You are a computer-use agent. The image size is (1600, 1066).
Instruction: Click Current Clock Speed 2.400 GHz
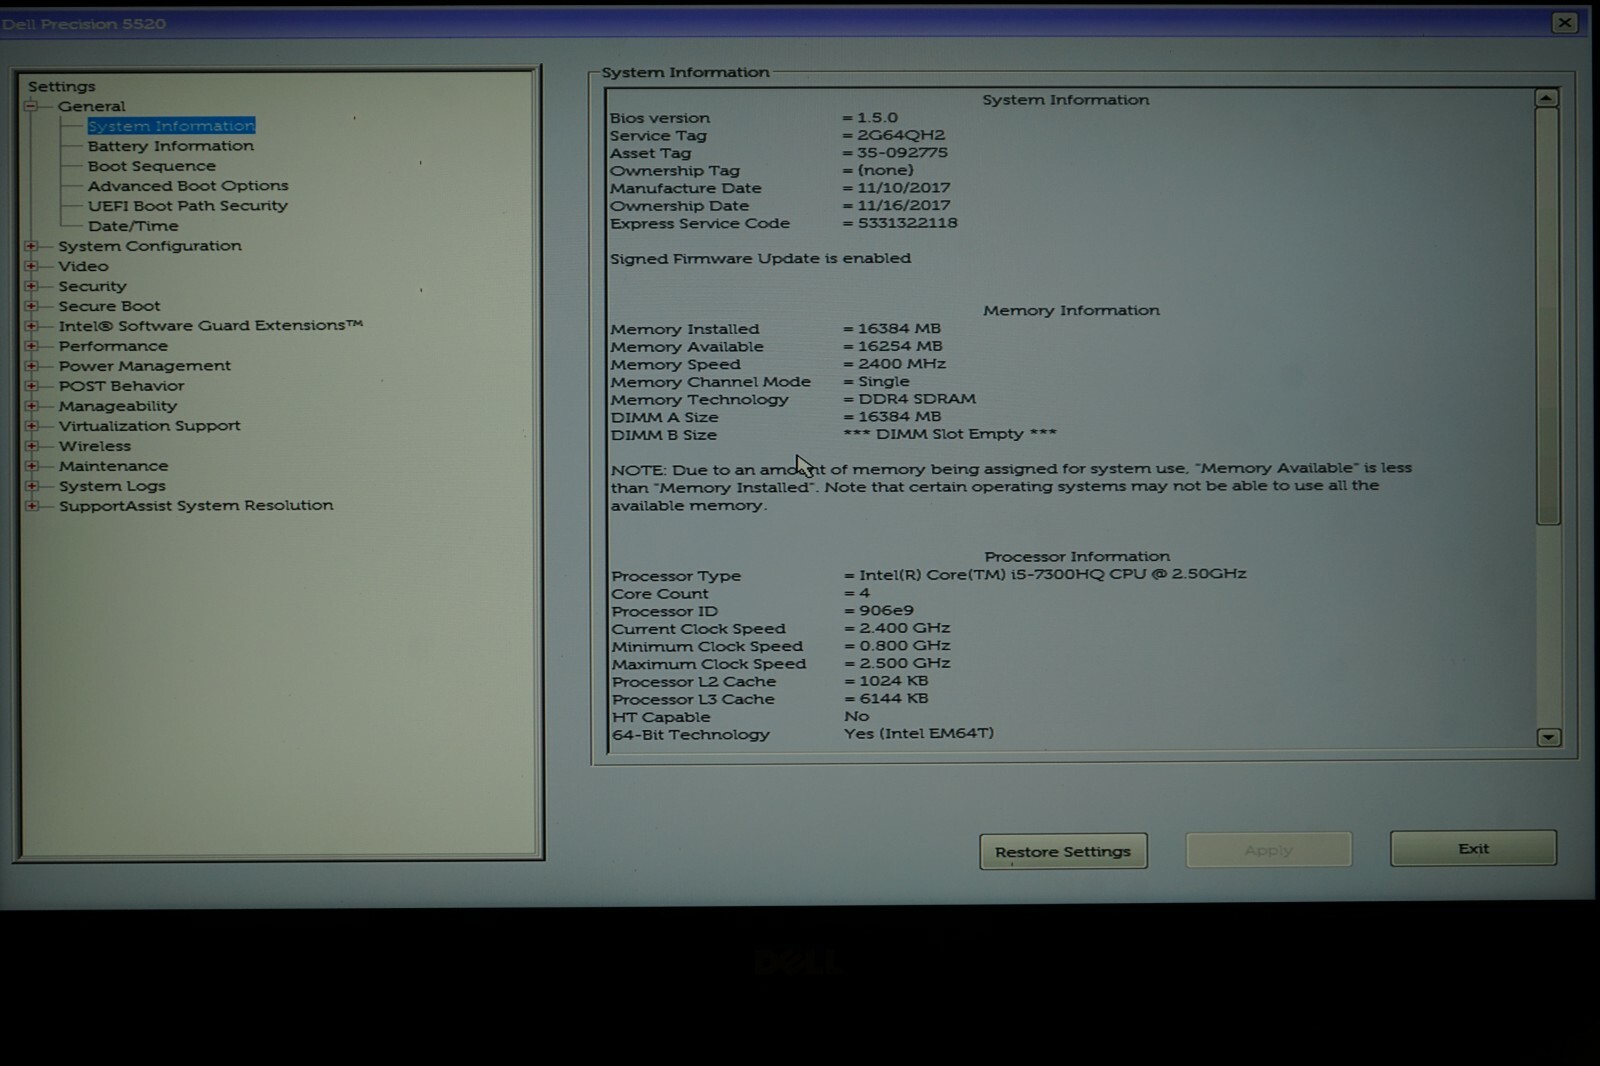coord(904,628)
